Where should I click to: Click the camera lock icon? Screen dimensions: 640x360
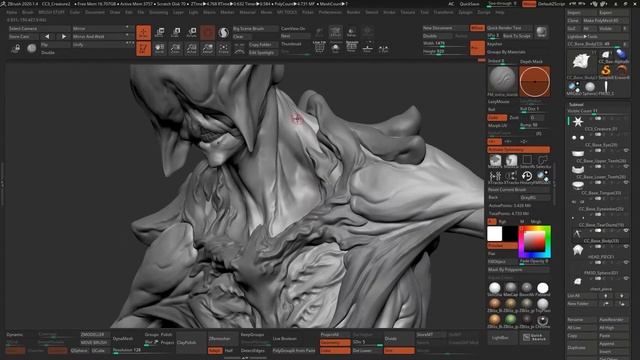point(16,49)
